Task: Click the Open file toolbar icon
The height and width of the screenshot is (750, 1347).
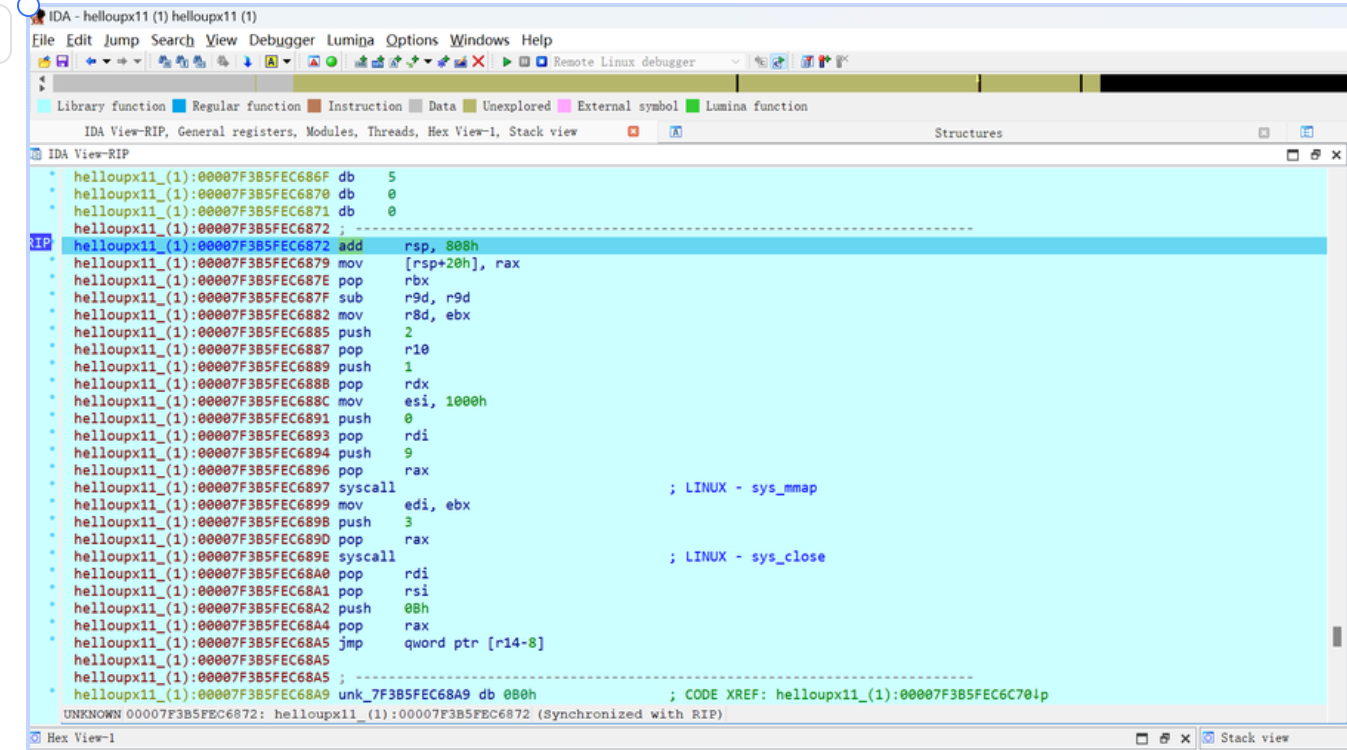Action: click(x=44, y=62)
